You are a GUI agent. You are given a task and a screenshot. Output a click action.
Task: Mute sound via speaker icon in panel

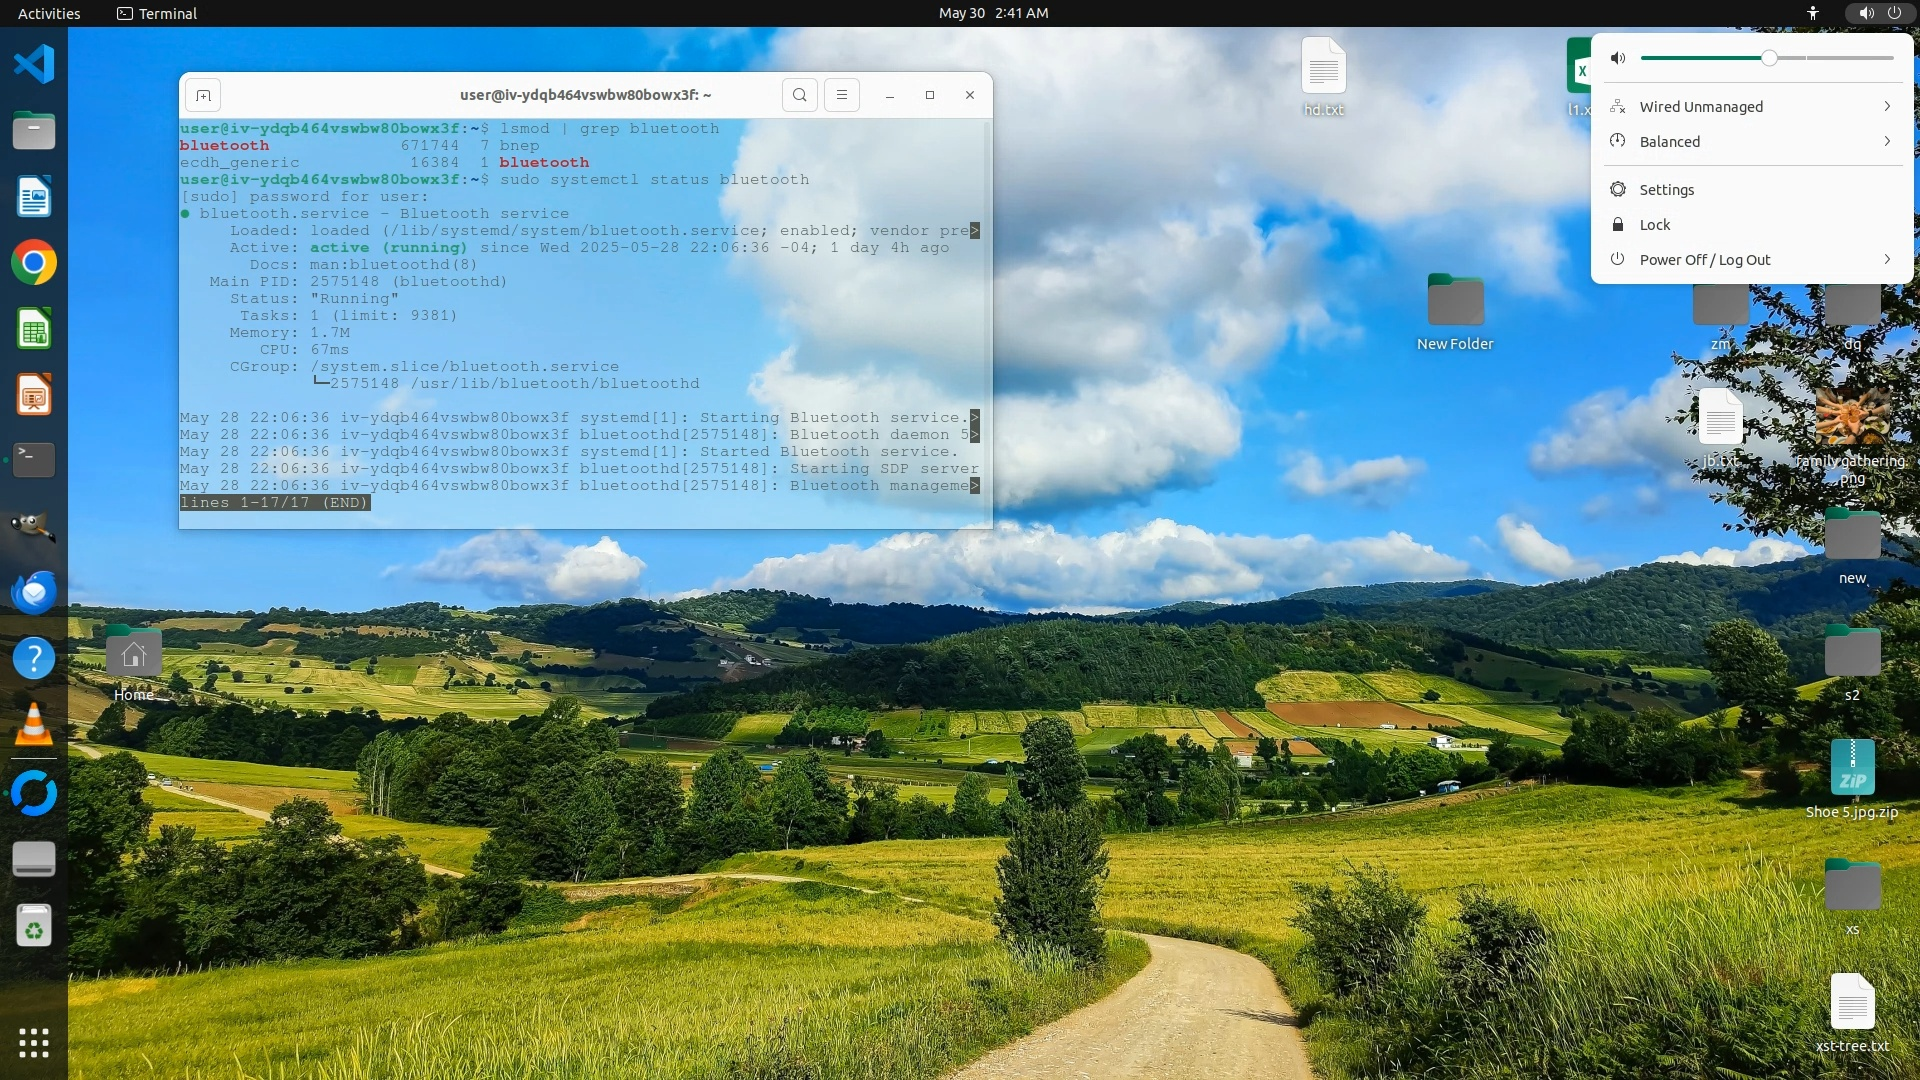pos(1618,58)
